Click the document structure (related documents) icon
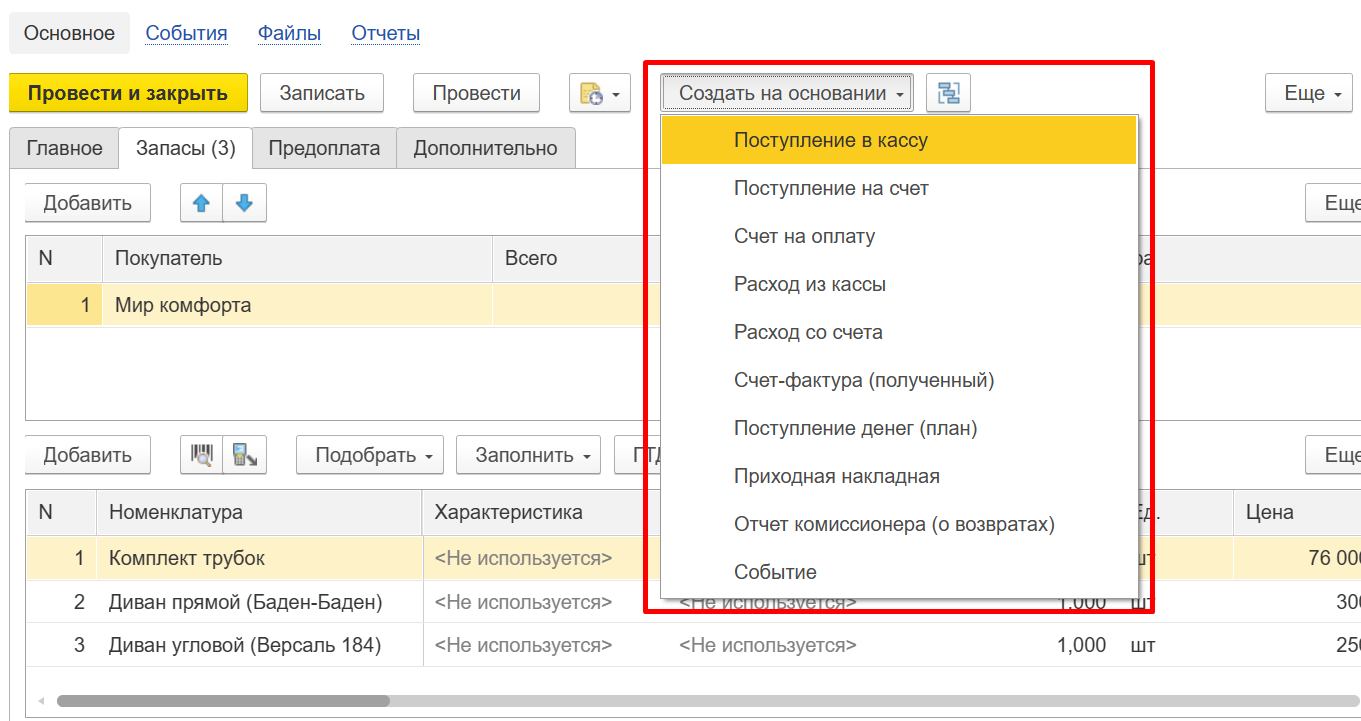 (x=948, y=94)
